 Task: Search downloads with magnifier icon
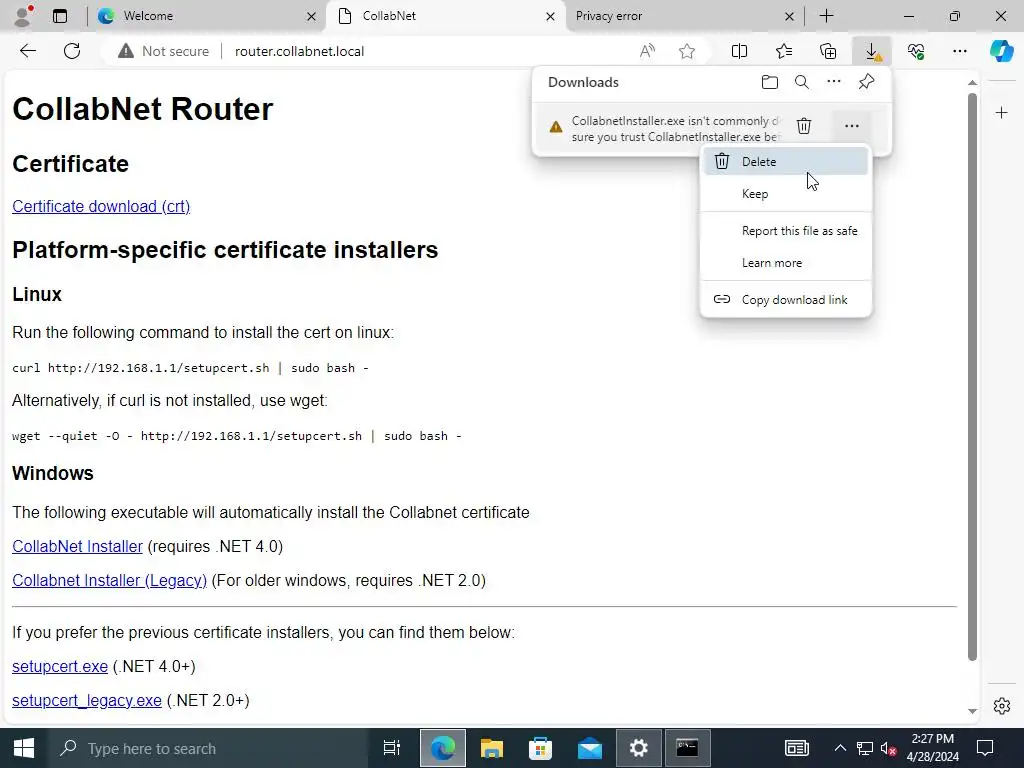(802, 82)
